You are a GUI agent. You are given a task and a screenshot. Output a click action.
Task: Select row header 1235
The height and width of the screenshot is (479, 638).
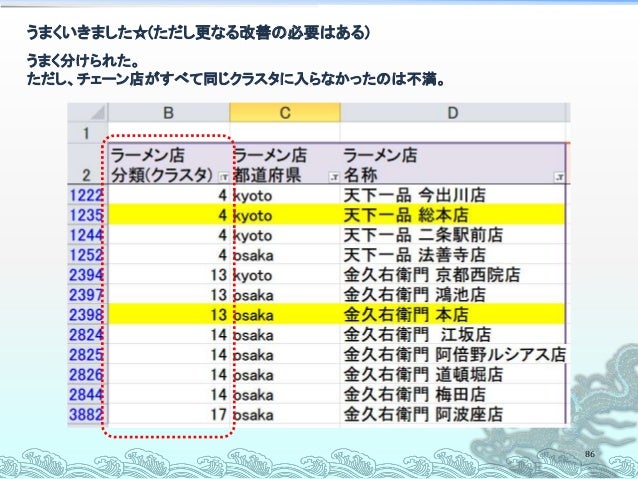click(x=86, y=215)
